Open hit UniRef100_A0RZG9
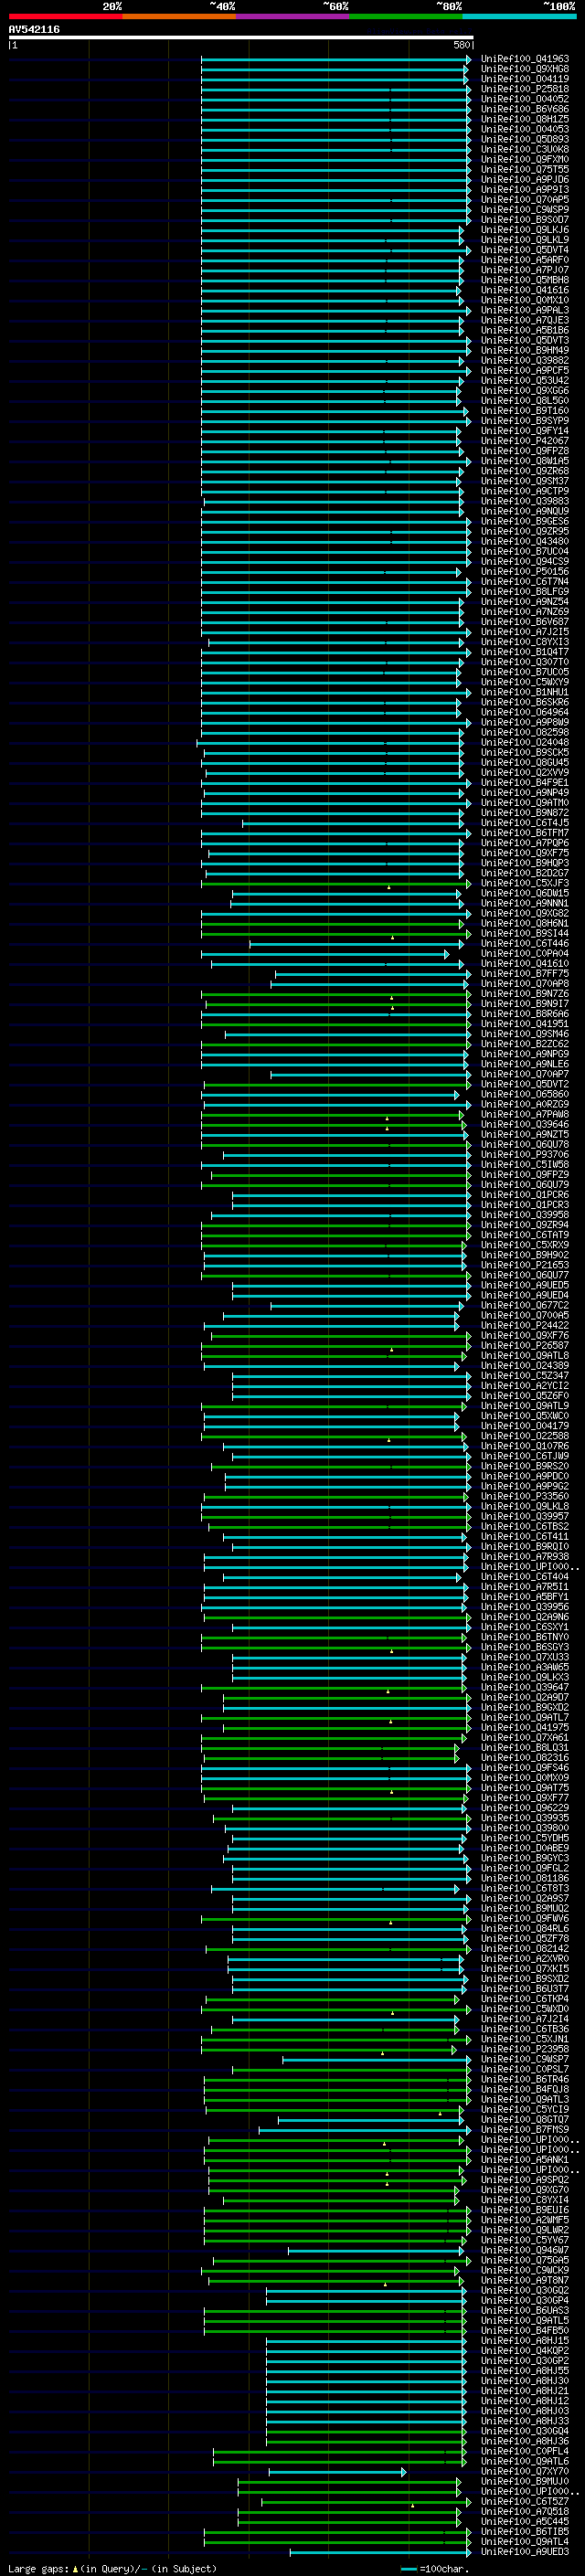 pos(525,1104)
